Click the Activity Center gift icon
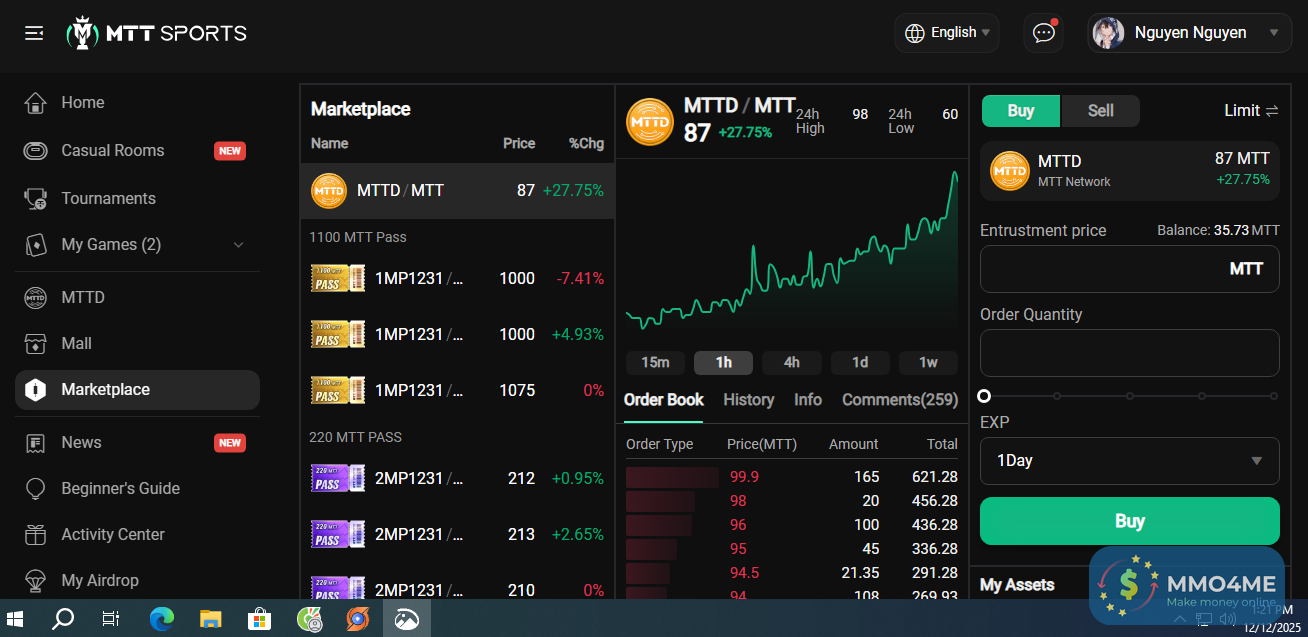The width and height of the screenshot is (1308, 637). click(36, 535)
